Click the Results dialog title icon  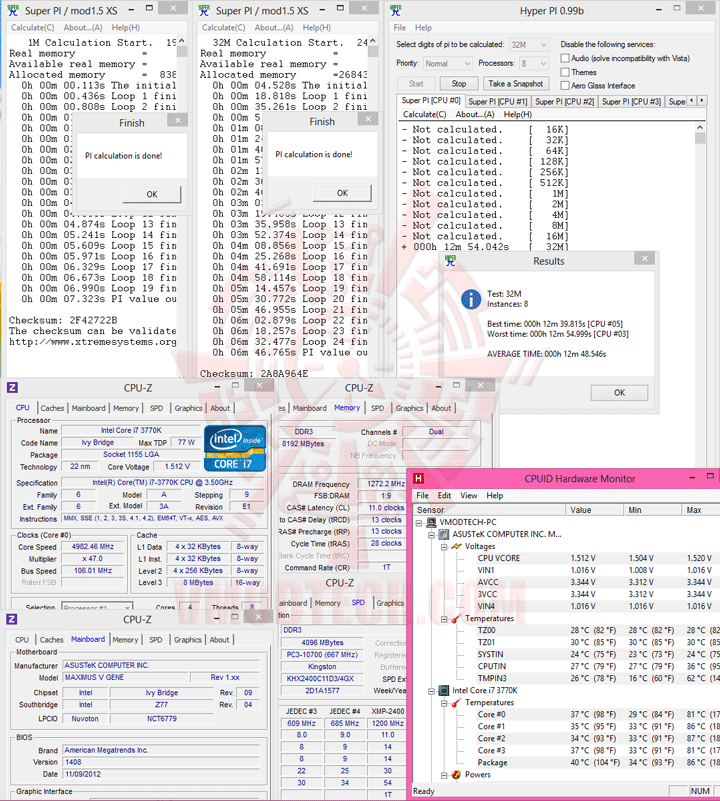point(450,261)
